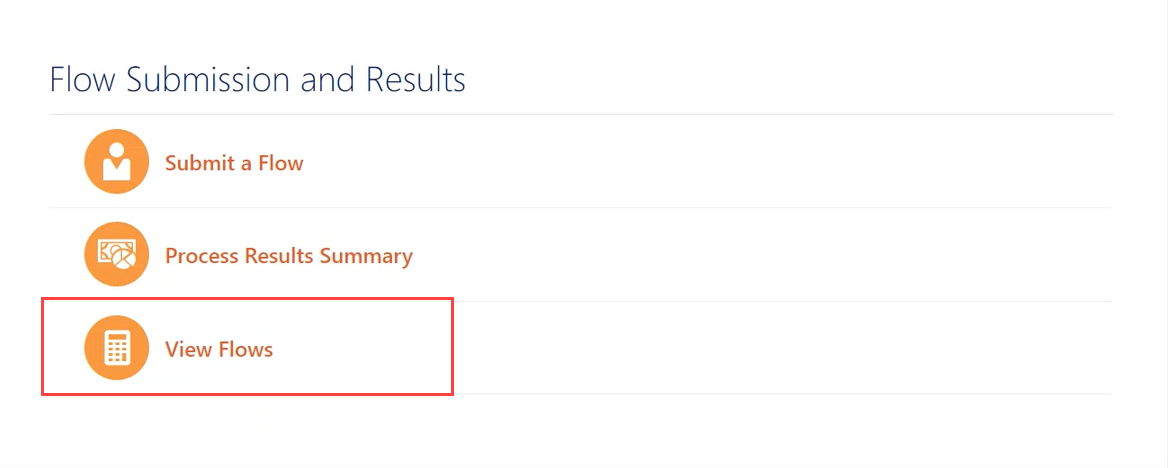Click the banknote graphic on the Process Results icon
The height and width of the screenshot is (468, 1168).
click(112, 250)
